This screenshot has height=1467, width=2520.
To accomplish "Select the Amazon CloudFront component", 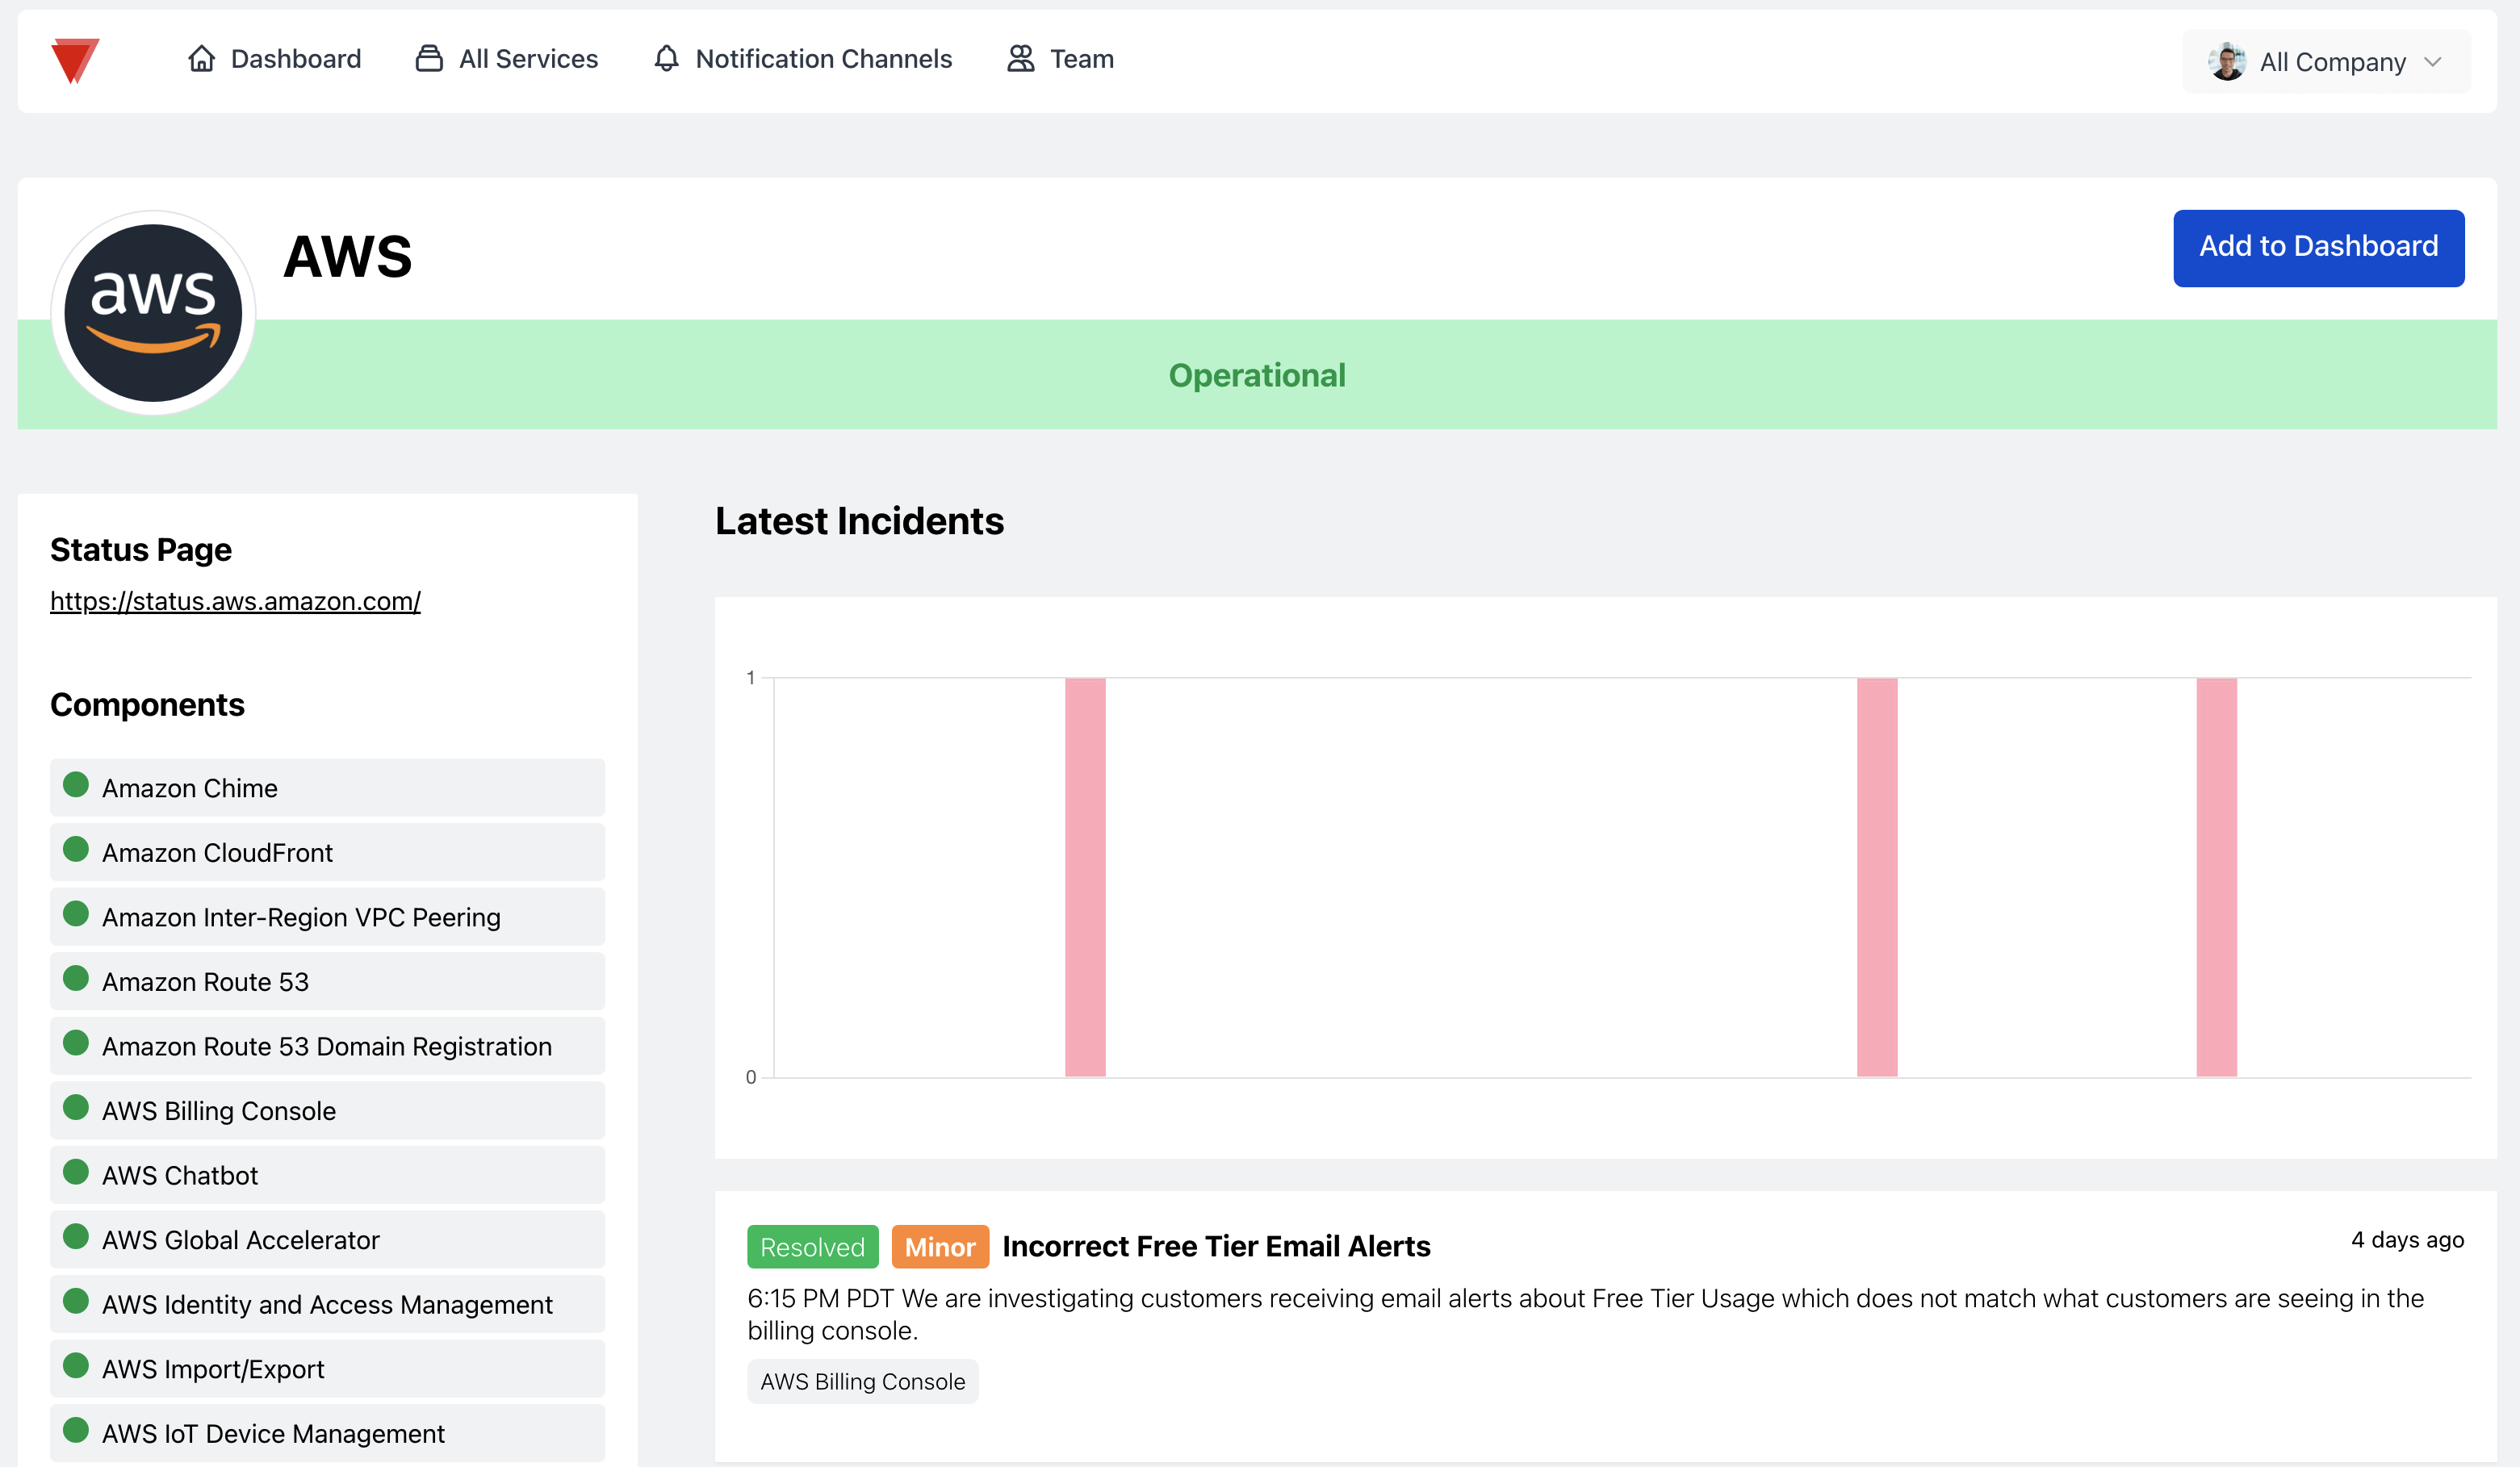I will click(x=327, y=852).
